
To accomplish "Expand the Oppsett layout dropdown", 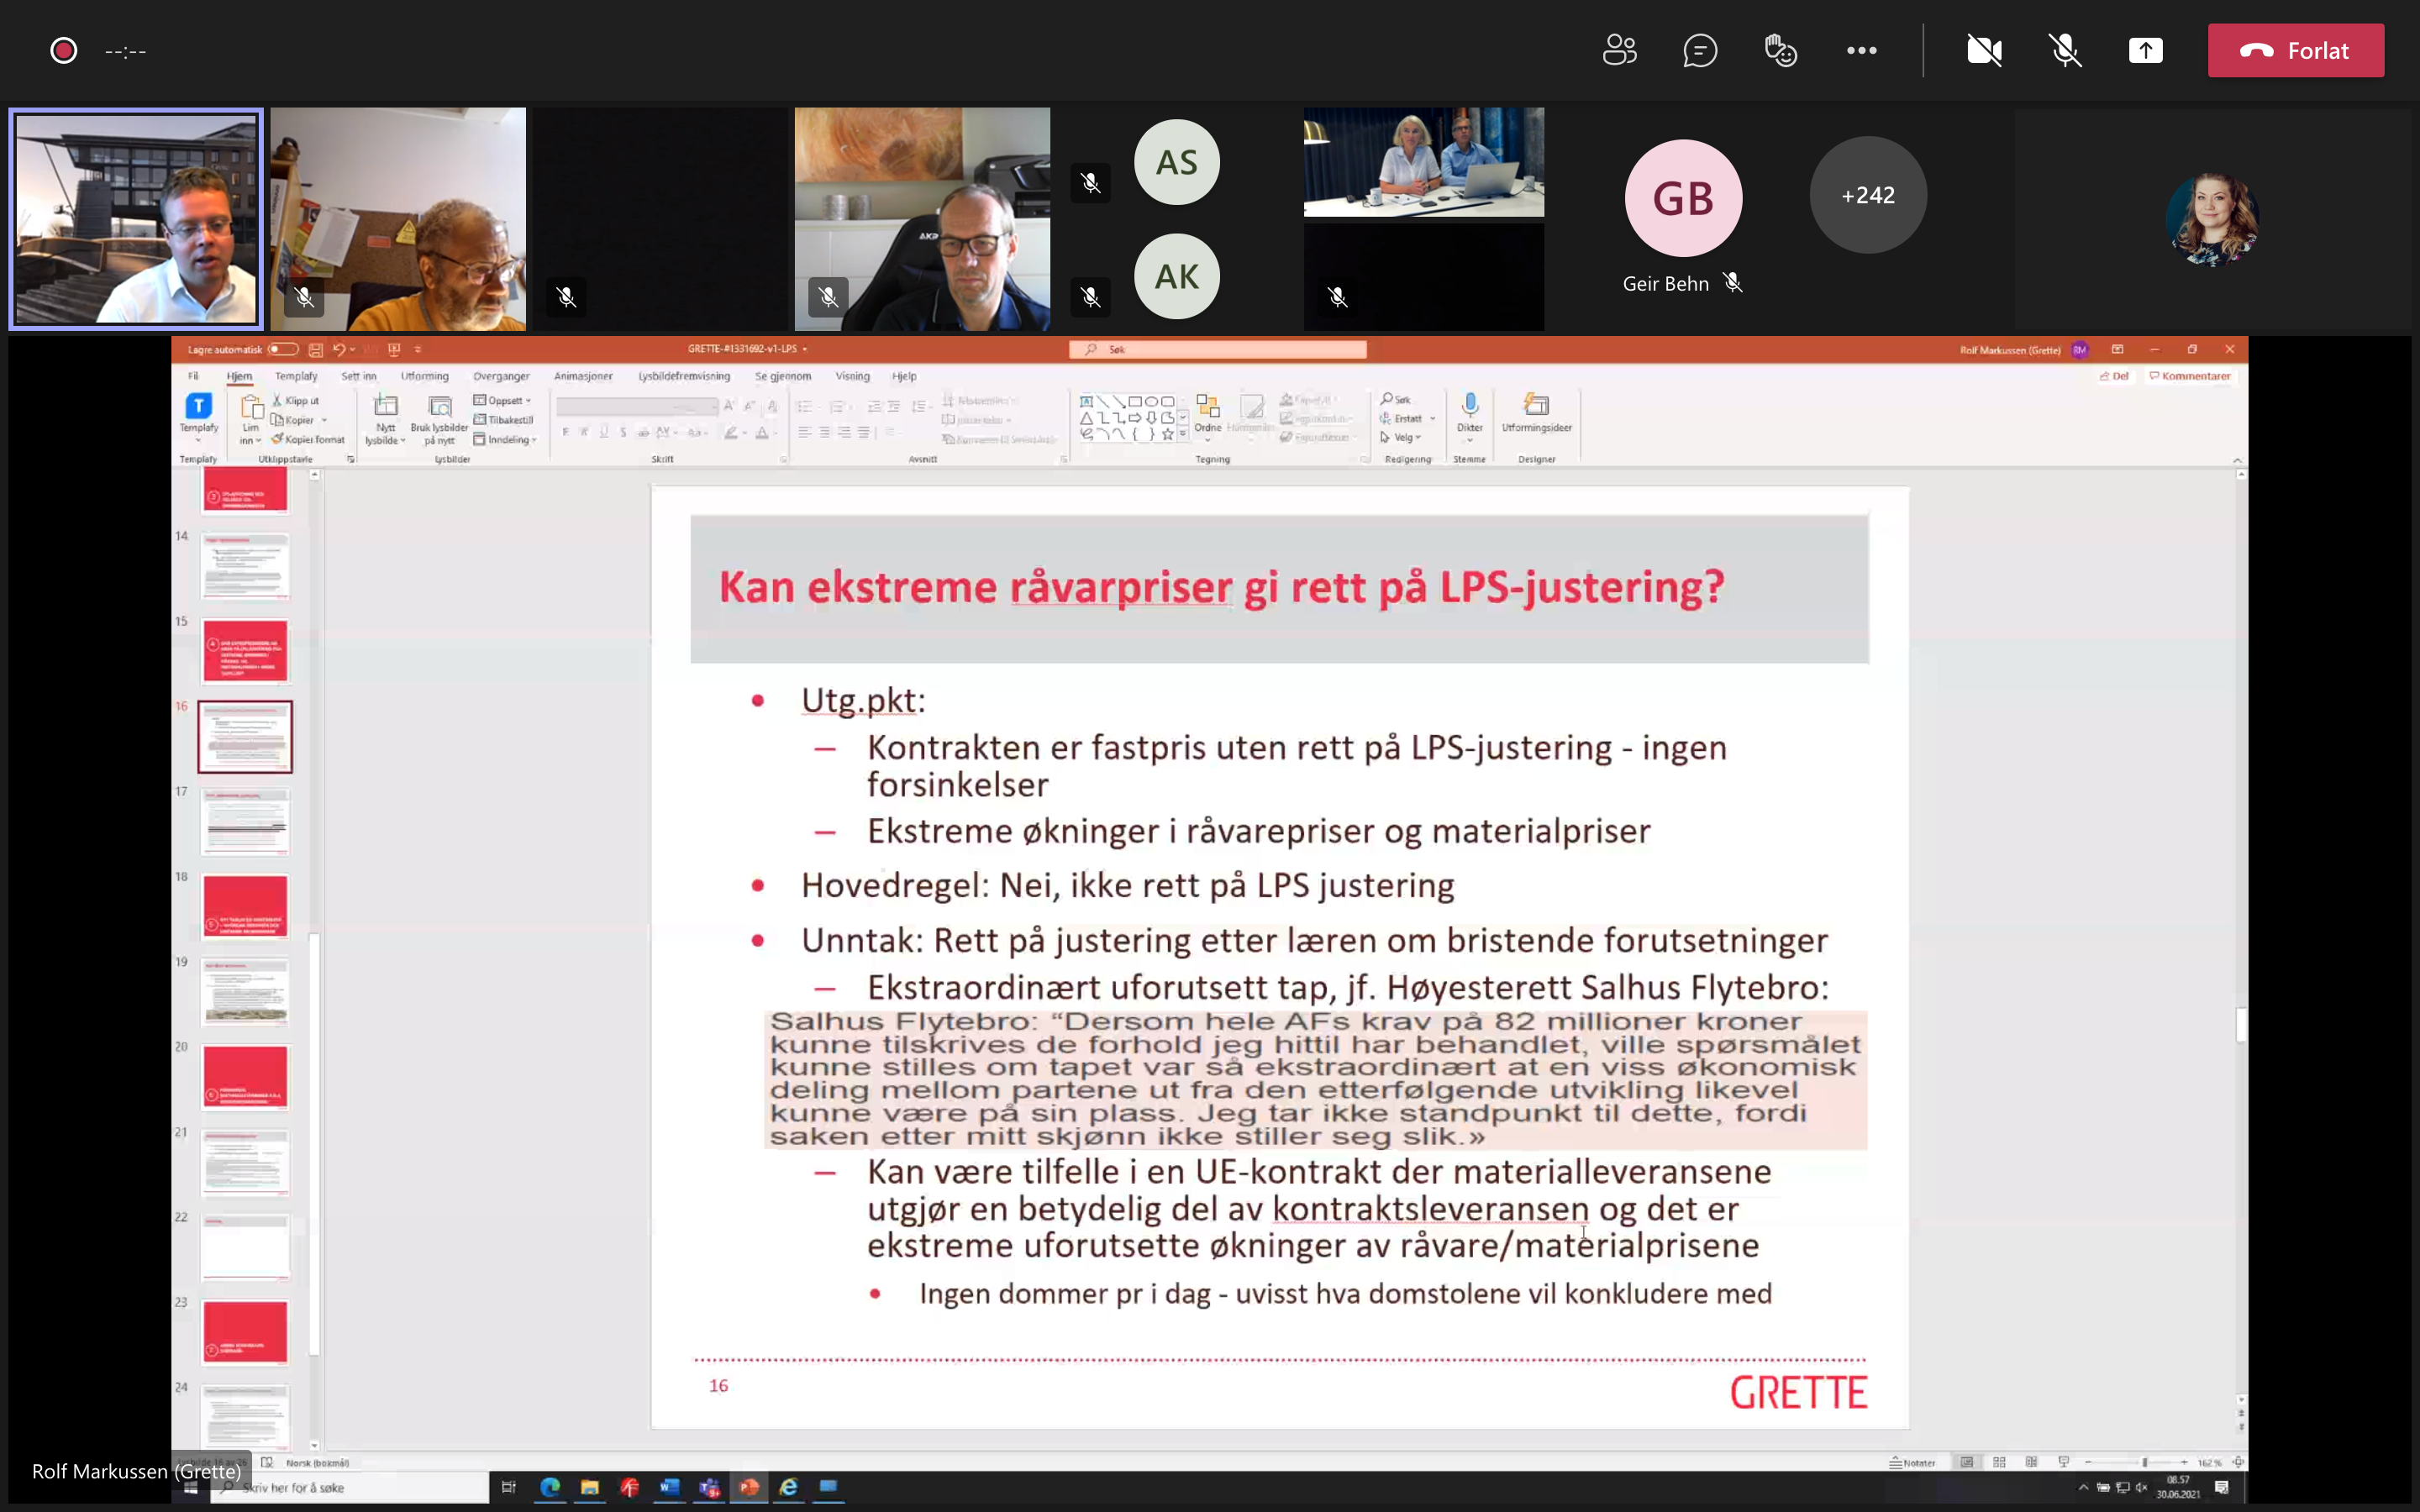I will coord(503,400).
